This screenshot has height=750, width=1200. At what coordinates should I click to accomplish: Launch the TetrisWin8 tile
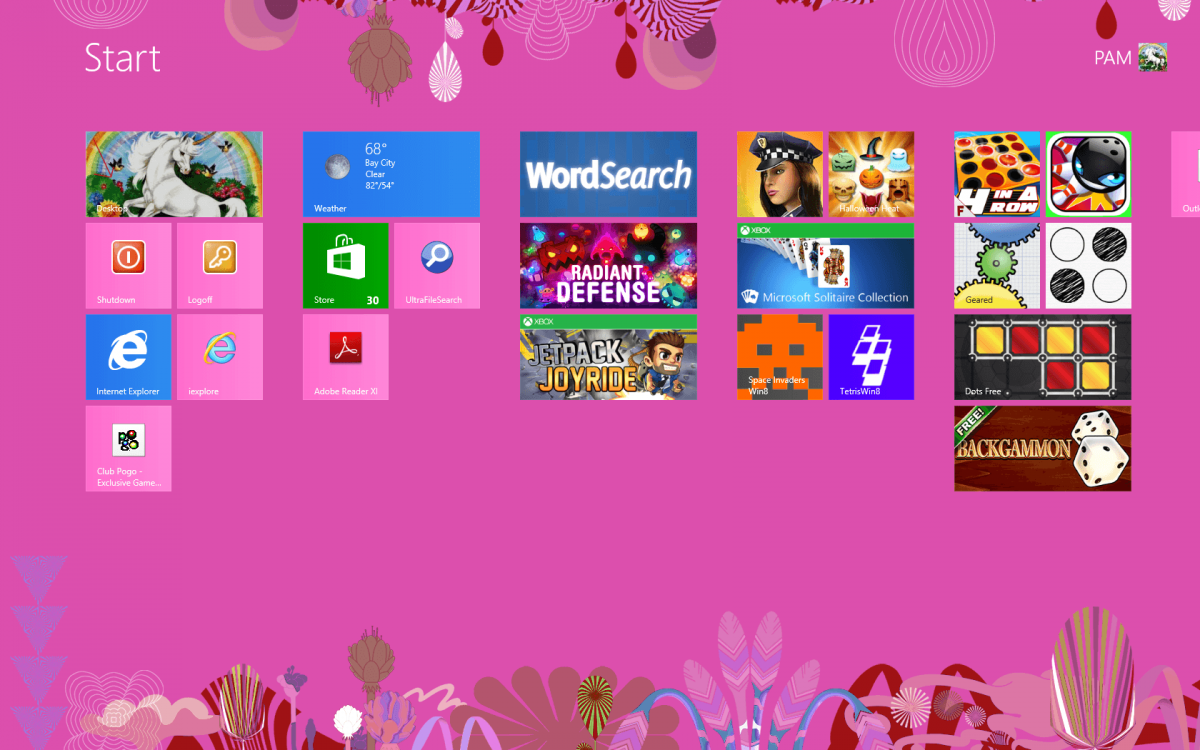871,357
